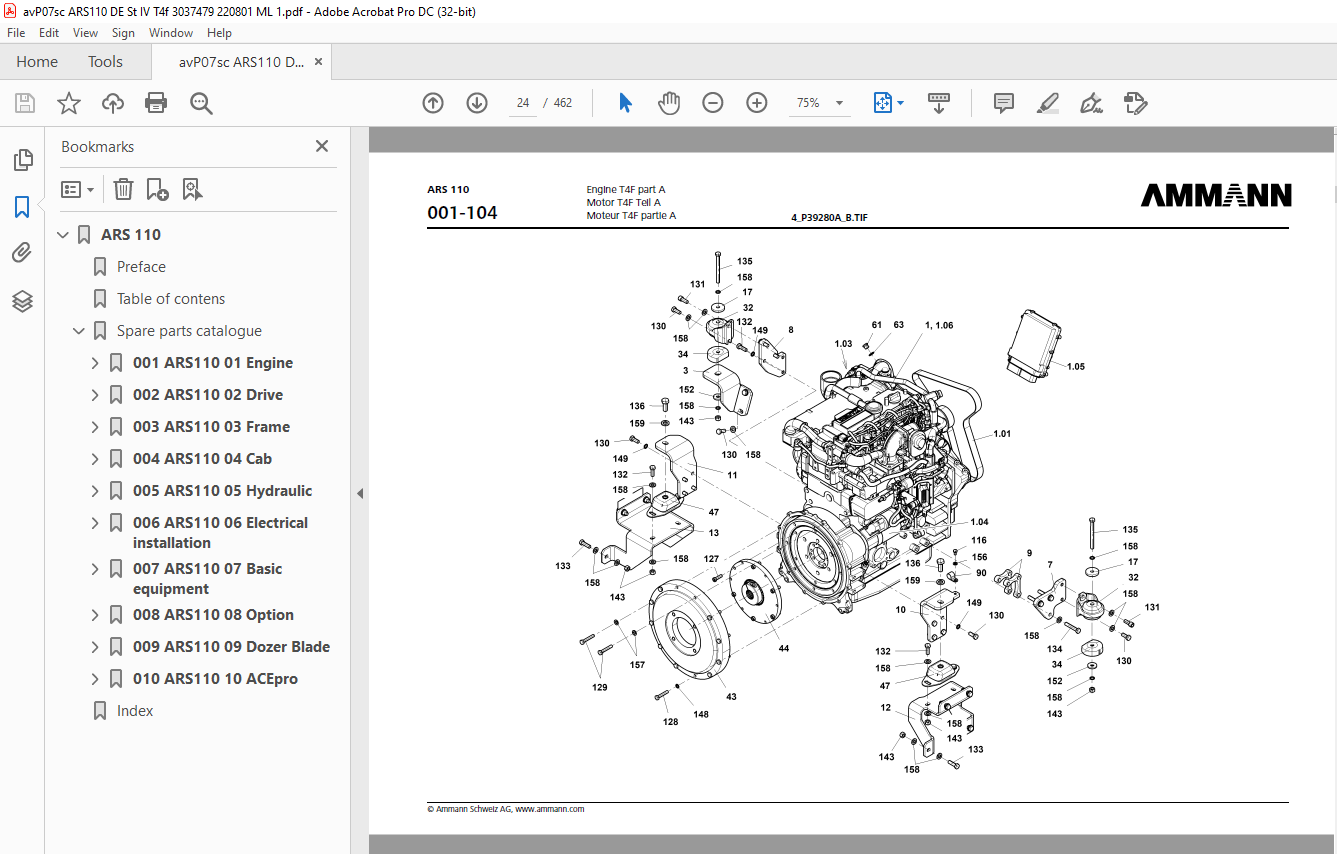Open the Sign menu
This screenshot has height=854, width=1337.
tap(123, 33)
